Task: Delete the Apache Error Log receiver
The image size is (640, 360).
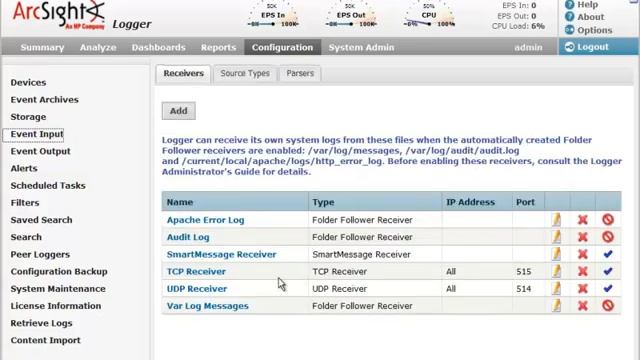Action: 583,220
